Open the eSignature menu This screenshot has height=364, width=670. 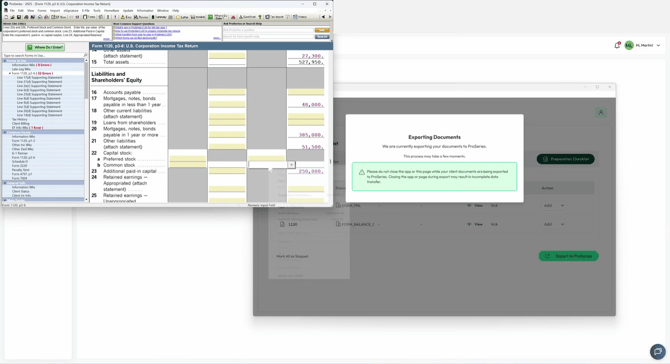pyautogui.click(x=71, y=11)
